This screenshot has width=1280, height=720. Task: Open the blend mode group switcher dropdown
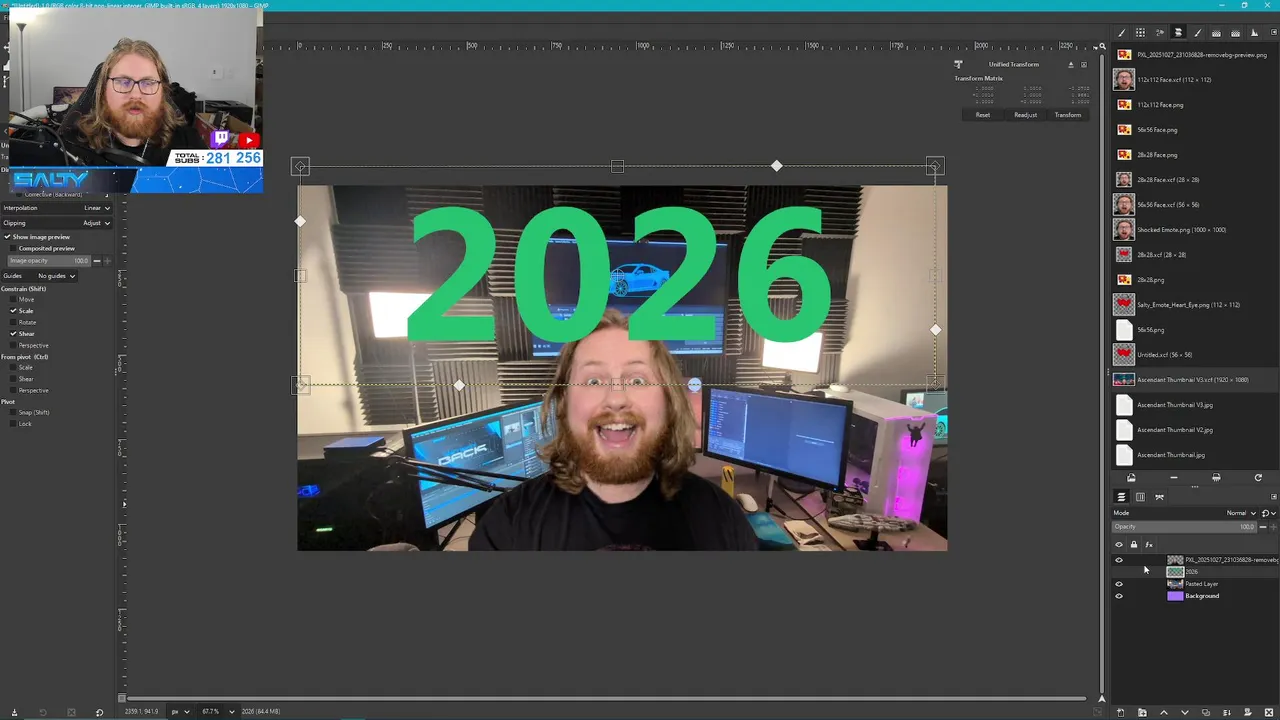point(1269,513)
